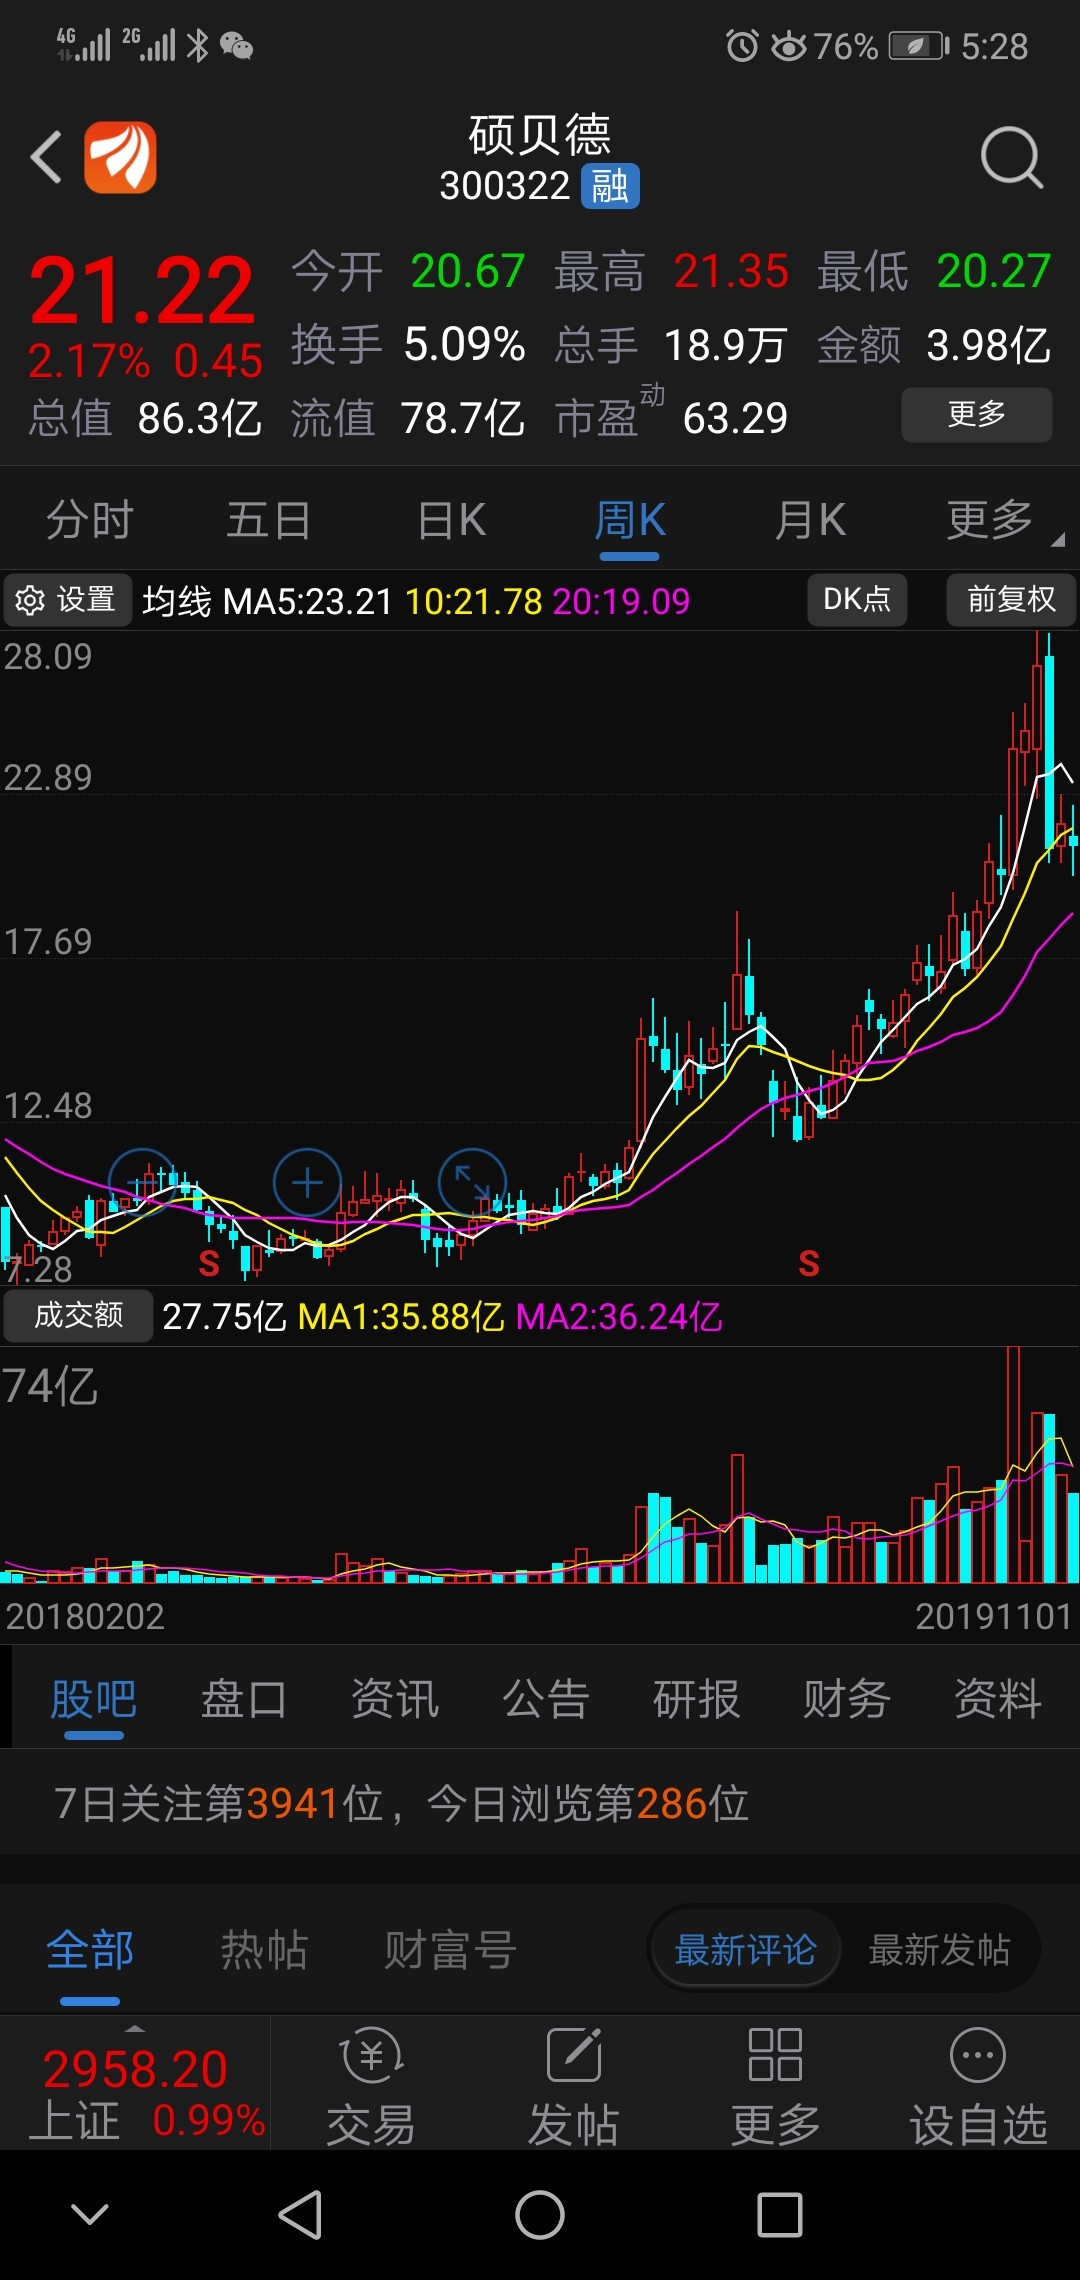Tap the 7日关注第3941位 ranking line
Image resolution: width=1080 pixels, height=2280 pixels.
(x=401, y=1804)
